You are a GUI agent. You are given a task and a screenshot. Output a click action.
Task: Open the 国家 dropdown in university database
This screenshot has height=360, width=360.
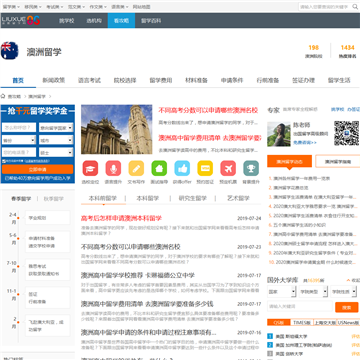click(281, 292)
